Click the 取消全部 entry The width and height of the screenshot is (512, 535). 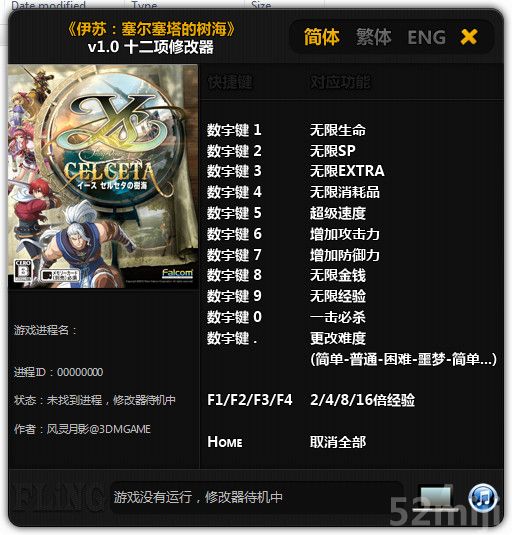338,442
